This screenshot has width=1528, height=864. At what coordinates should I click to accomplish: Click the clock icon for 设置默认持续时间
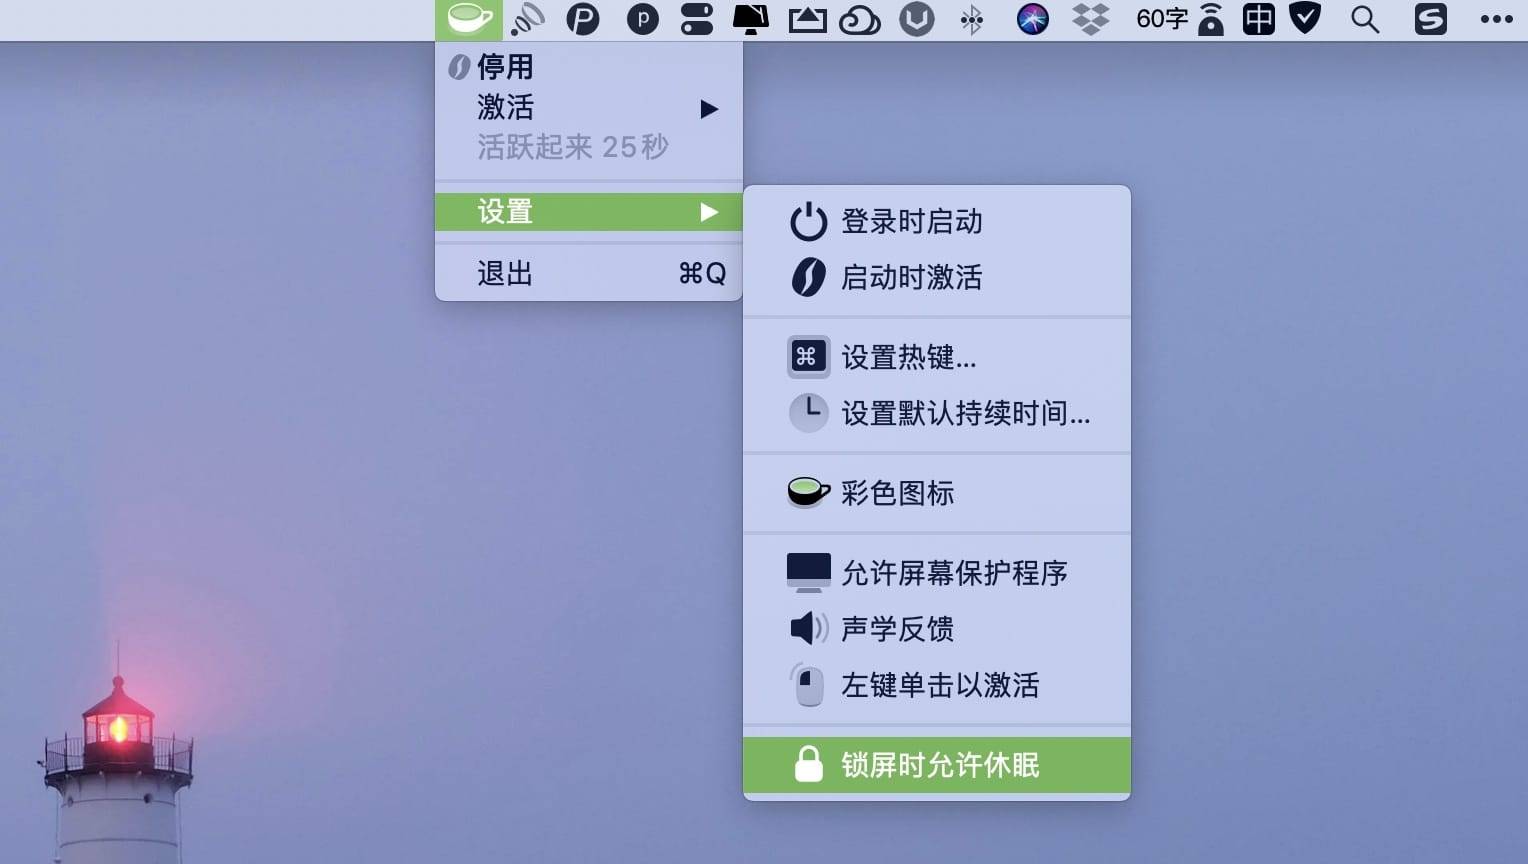(x=808, y=412)
